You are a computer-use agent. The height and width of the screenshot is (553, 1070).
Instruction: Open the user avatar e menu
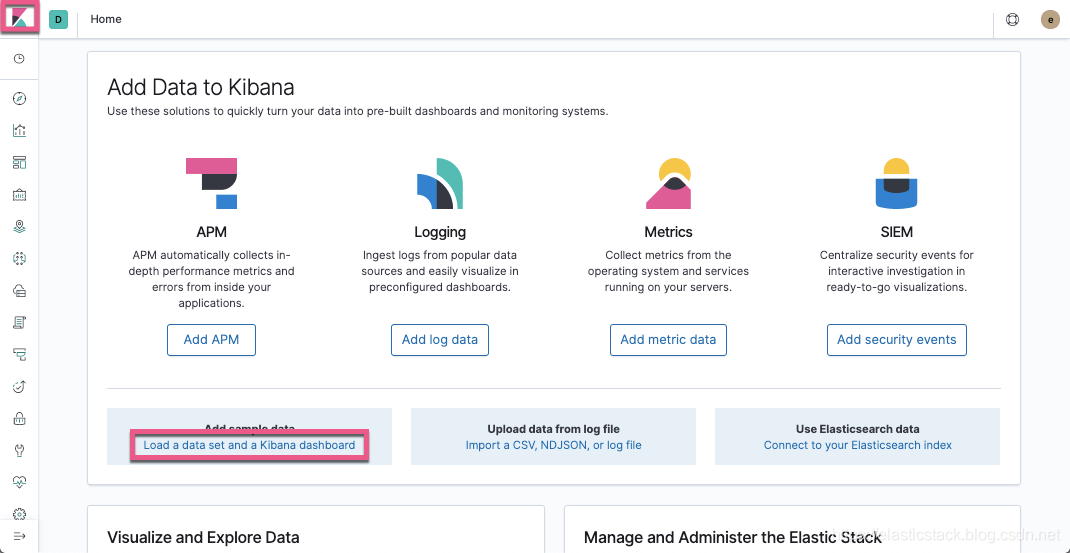(1050, 20)
